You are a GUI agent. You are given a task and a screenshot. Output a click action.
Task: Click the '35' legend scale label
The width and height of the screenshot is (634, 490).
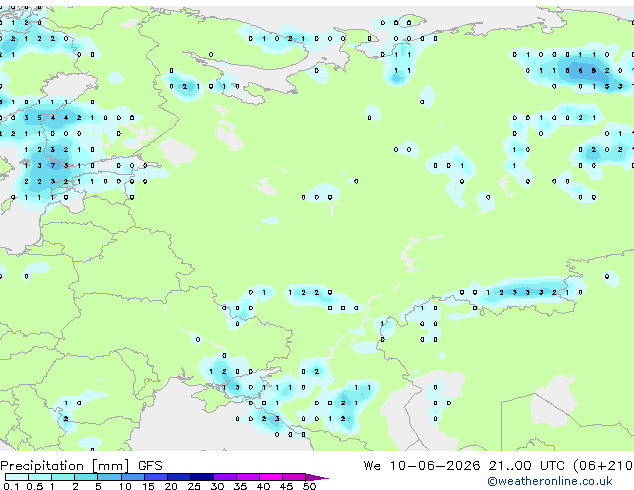[x=240, y=486]
